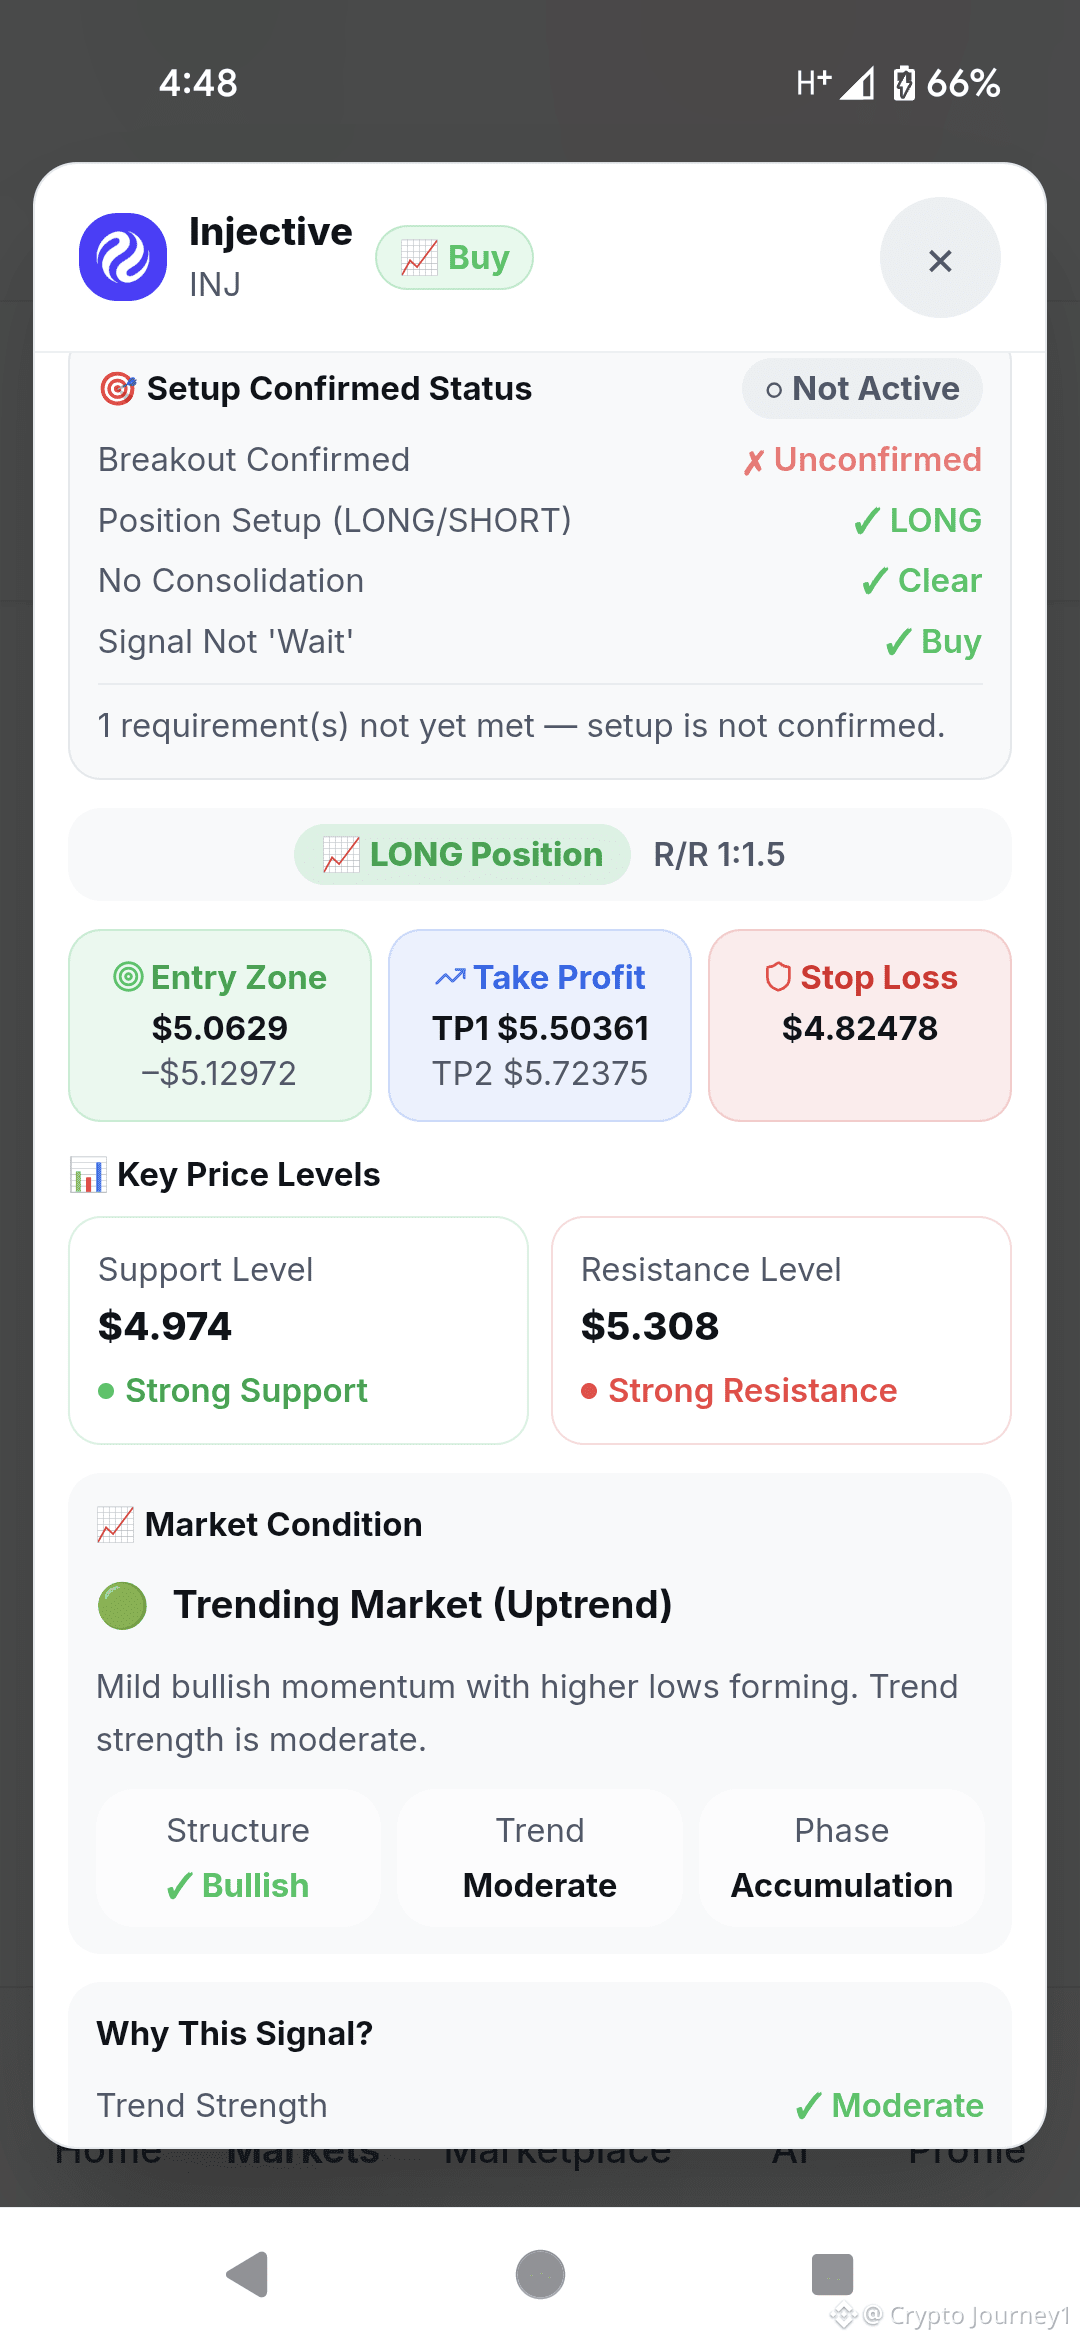The width and height of the screenshot is (1080, 2340).
Task: Tap the Not Active status pill
Action: pyautogui.click(x=862, y=389)
